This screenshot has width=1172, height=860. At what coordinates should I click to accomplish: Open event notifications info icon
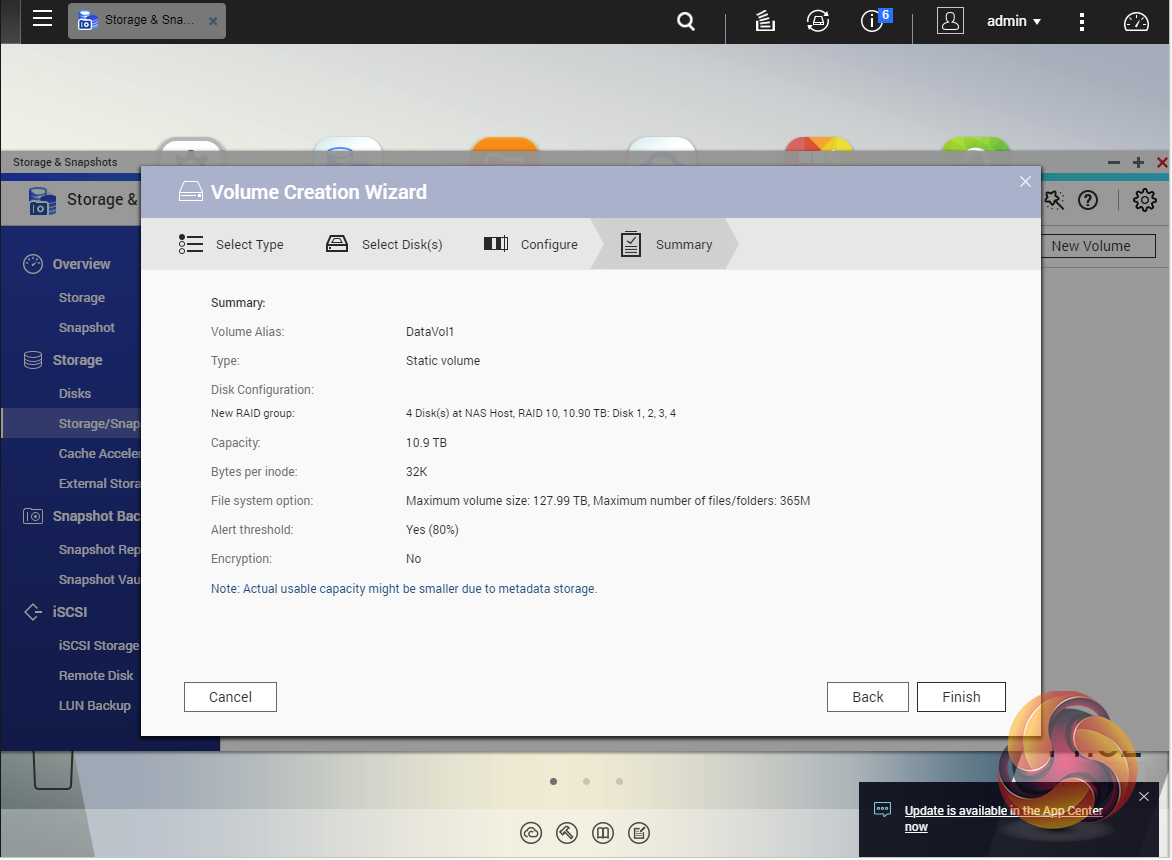(872, 21)
